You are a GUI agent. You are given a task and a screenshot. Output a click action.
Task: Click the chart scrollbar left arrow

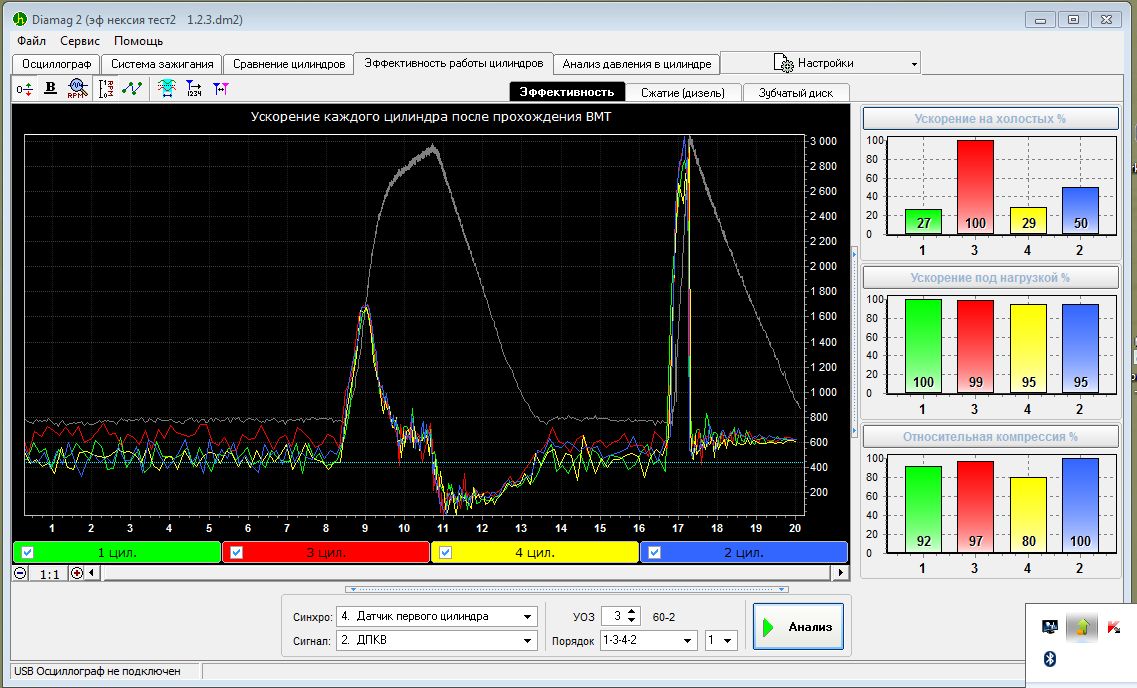[x=92, y=573]
